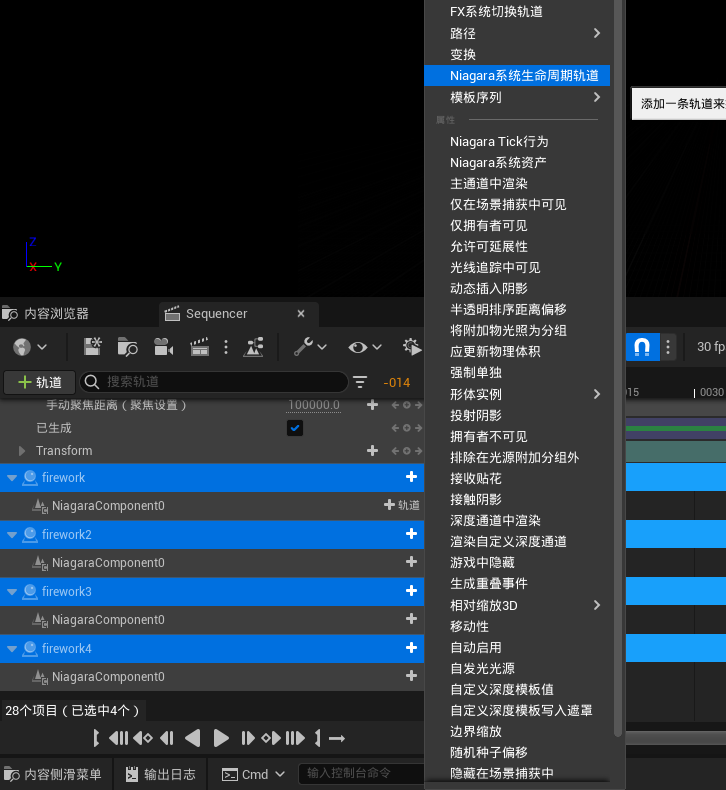The image size is (726, 790).
Task: Open 相对缩放3D submenu
Action: tap(517, 605)
